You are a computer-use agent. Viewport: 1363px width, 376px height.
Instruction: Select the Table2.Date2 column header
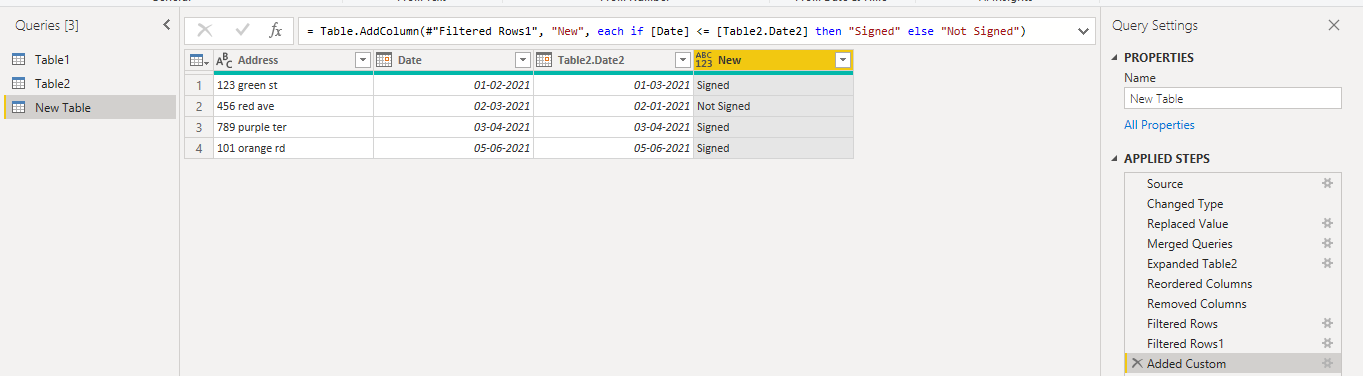click(613, 61)
